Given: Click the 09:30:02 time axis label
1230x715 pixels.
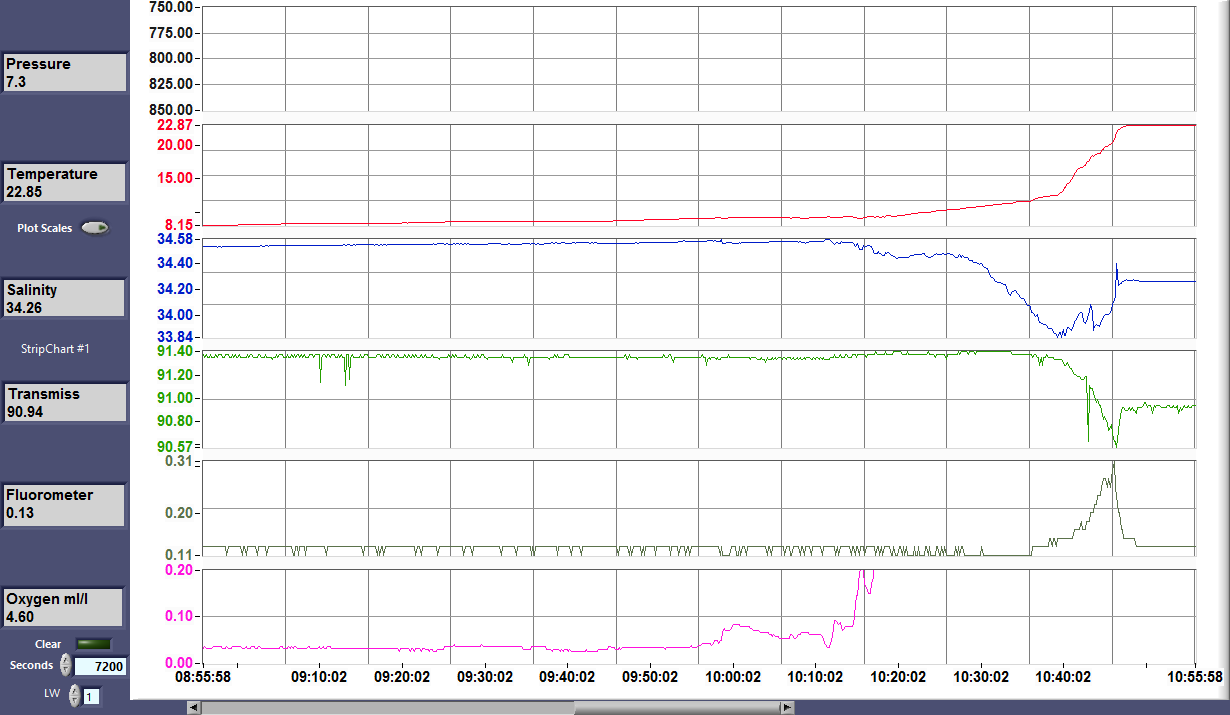Looking at the screenshot, I should click(x=485, y=677).
